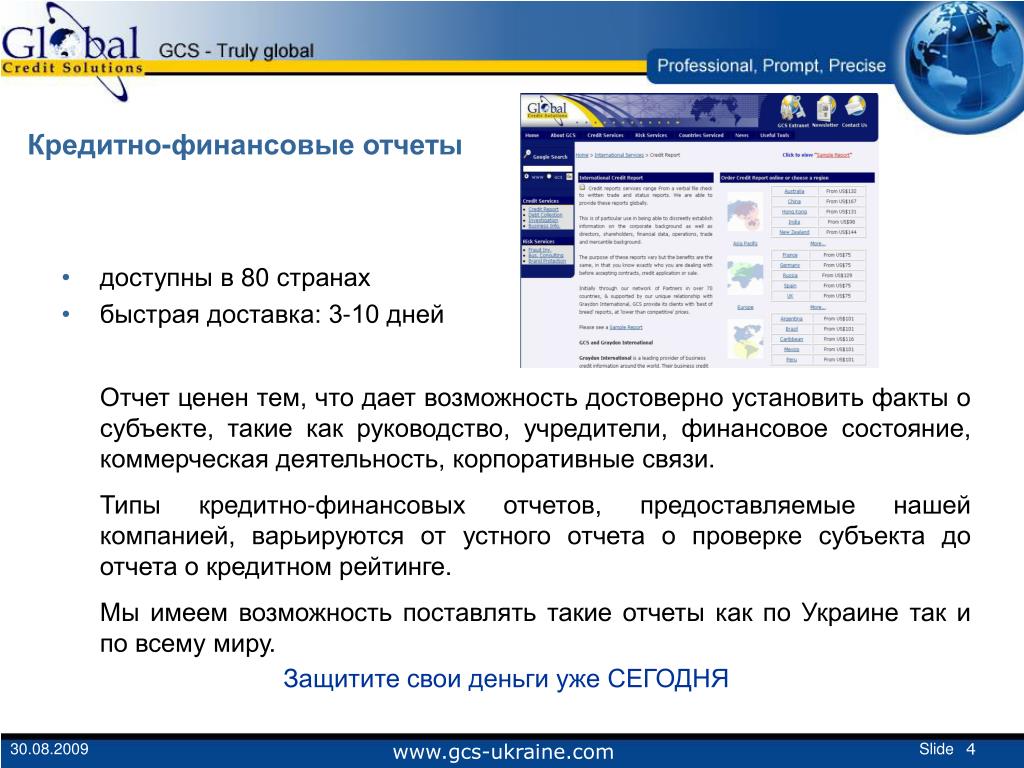Click the 'Slide 4' number in footer

[x=947, y=749]
